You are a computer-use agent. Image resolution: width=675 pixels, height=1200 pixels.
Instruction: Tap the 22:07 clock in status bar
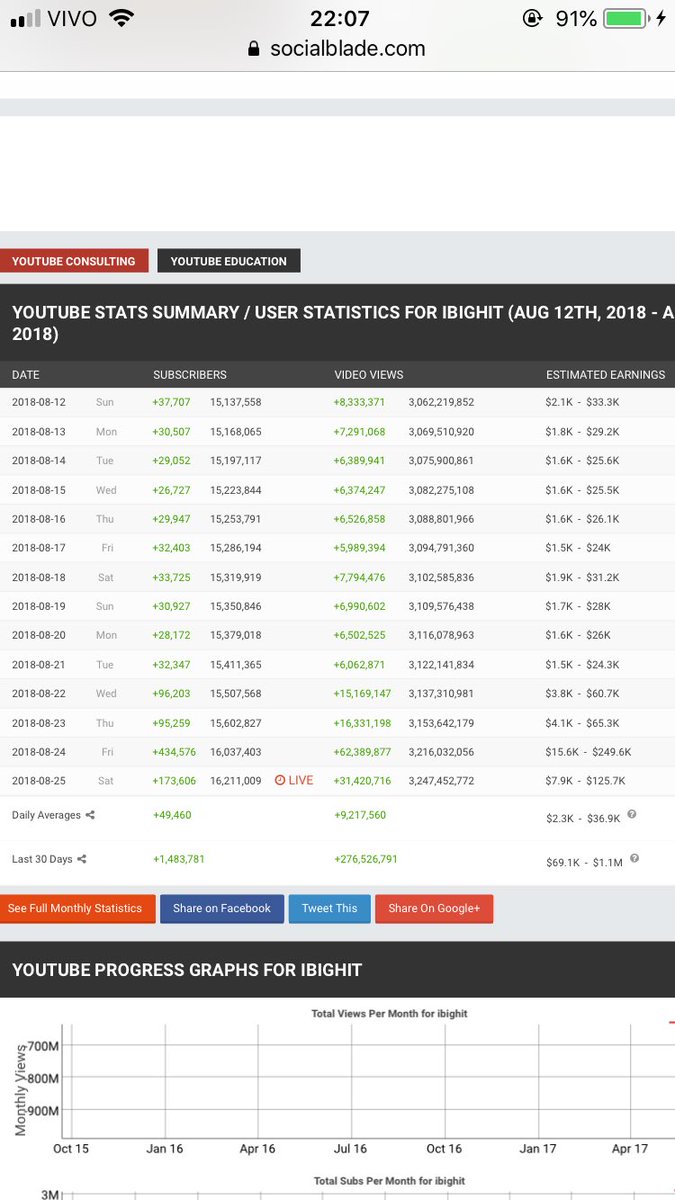click(x=339, y=18)
